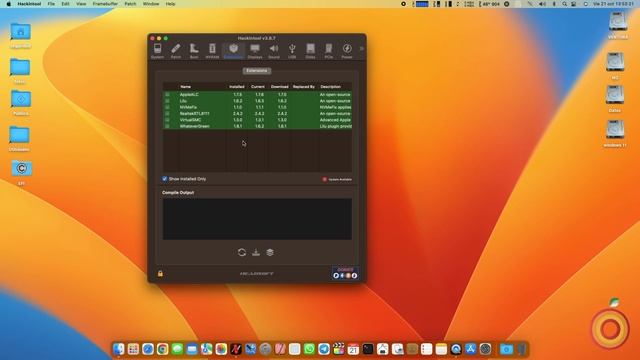Viewport: 640px width, 360px height.
Task: Sort by the Current column header
Action: click(x=258, y=87)
